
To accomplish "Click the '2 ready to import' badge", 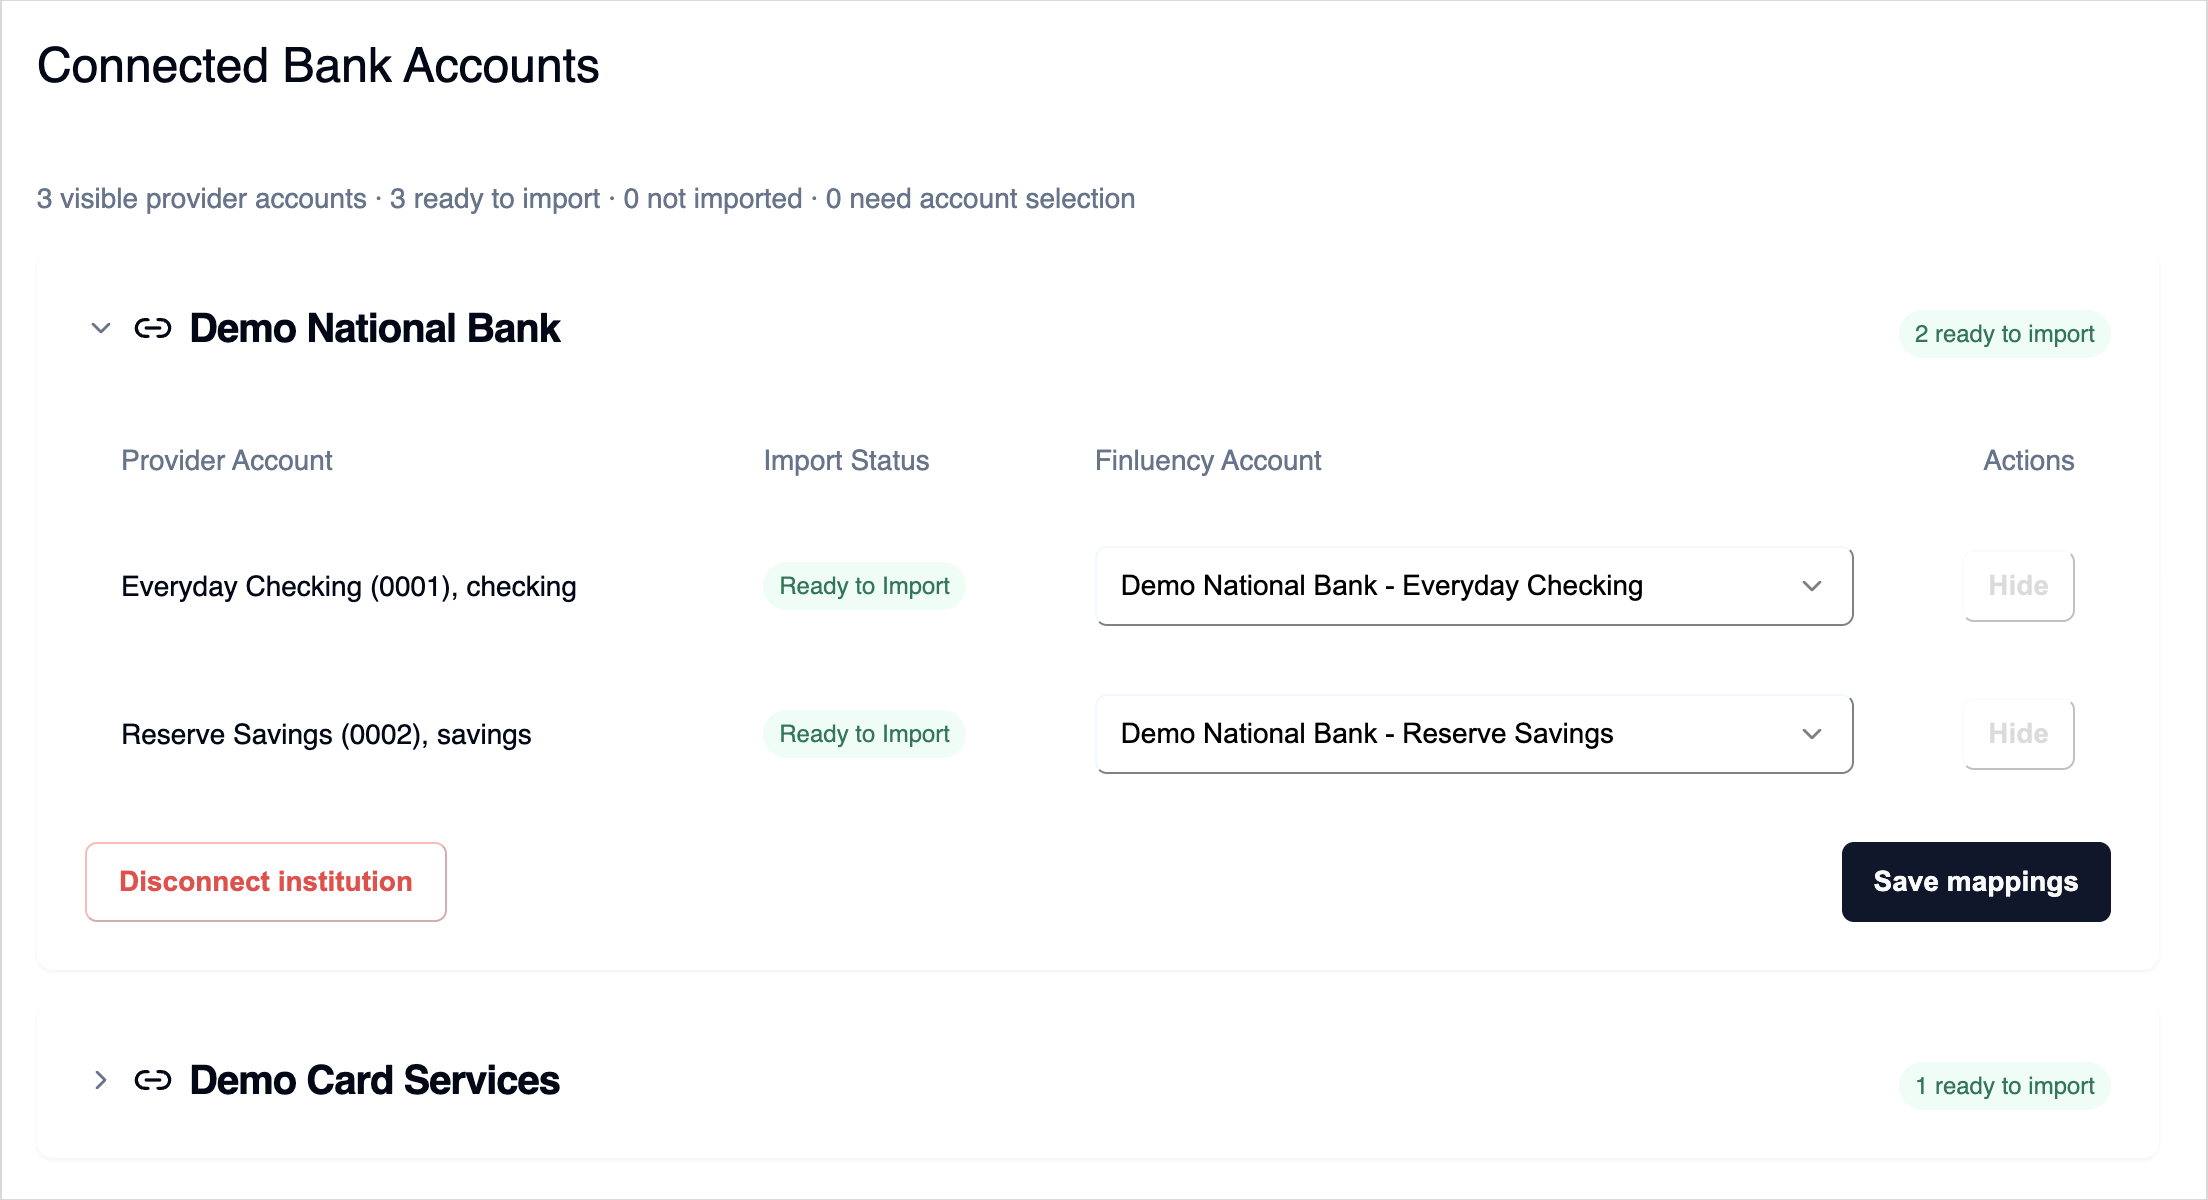I will (x=2004, y=334).
